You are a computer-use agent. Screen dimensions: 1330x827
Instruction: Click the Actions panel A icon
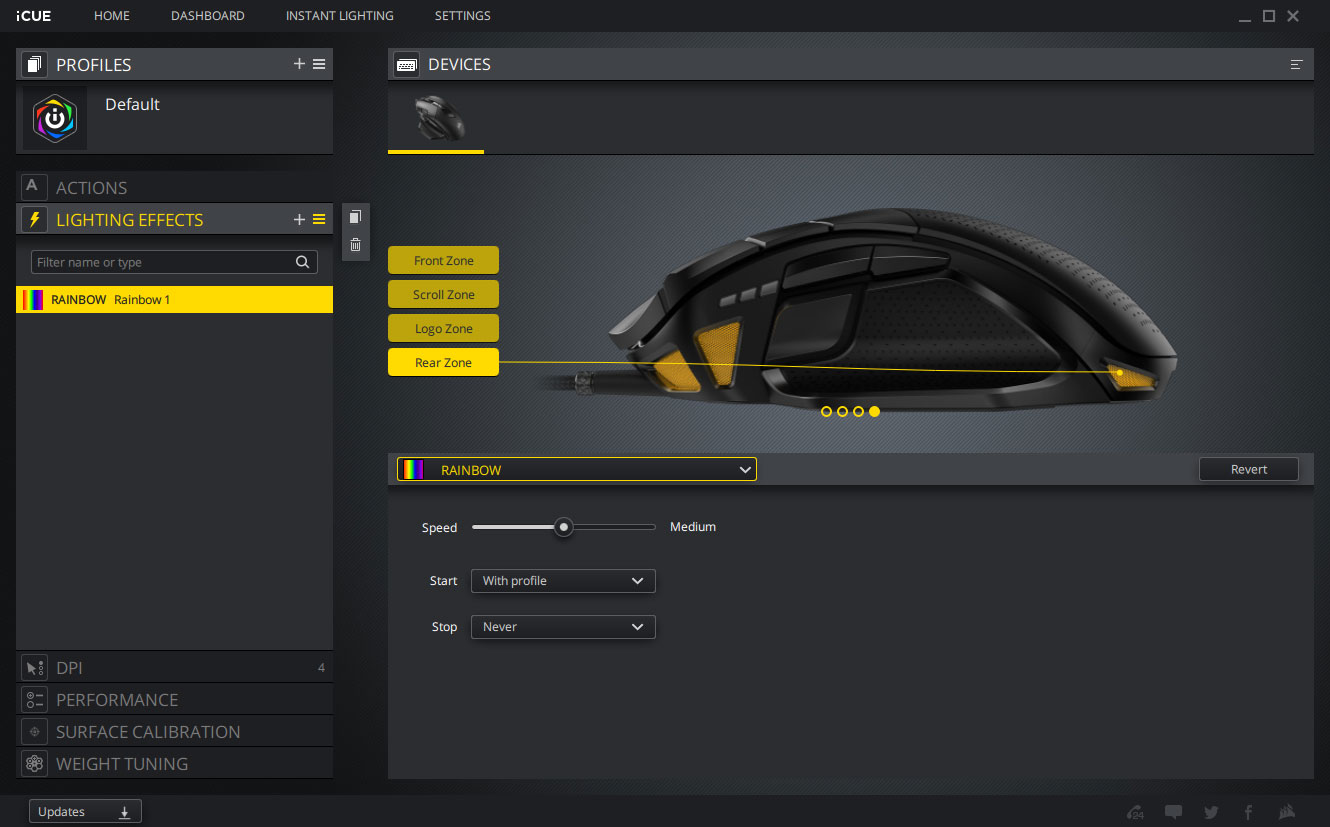[34, 187]
